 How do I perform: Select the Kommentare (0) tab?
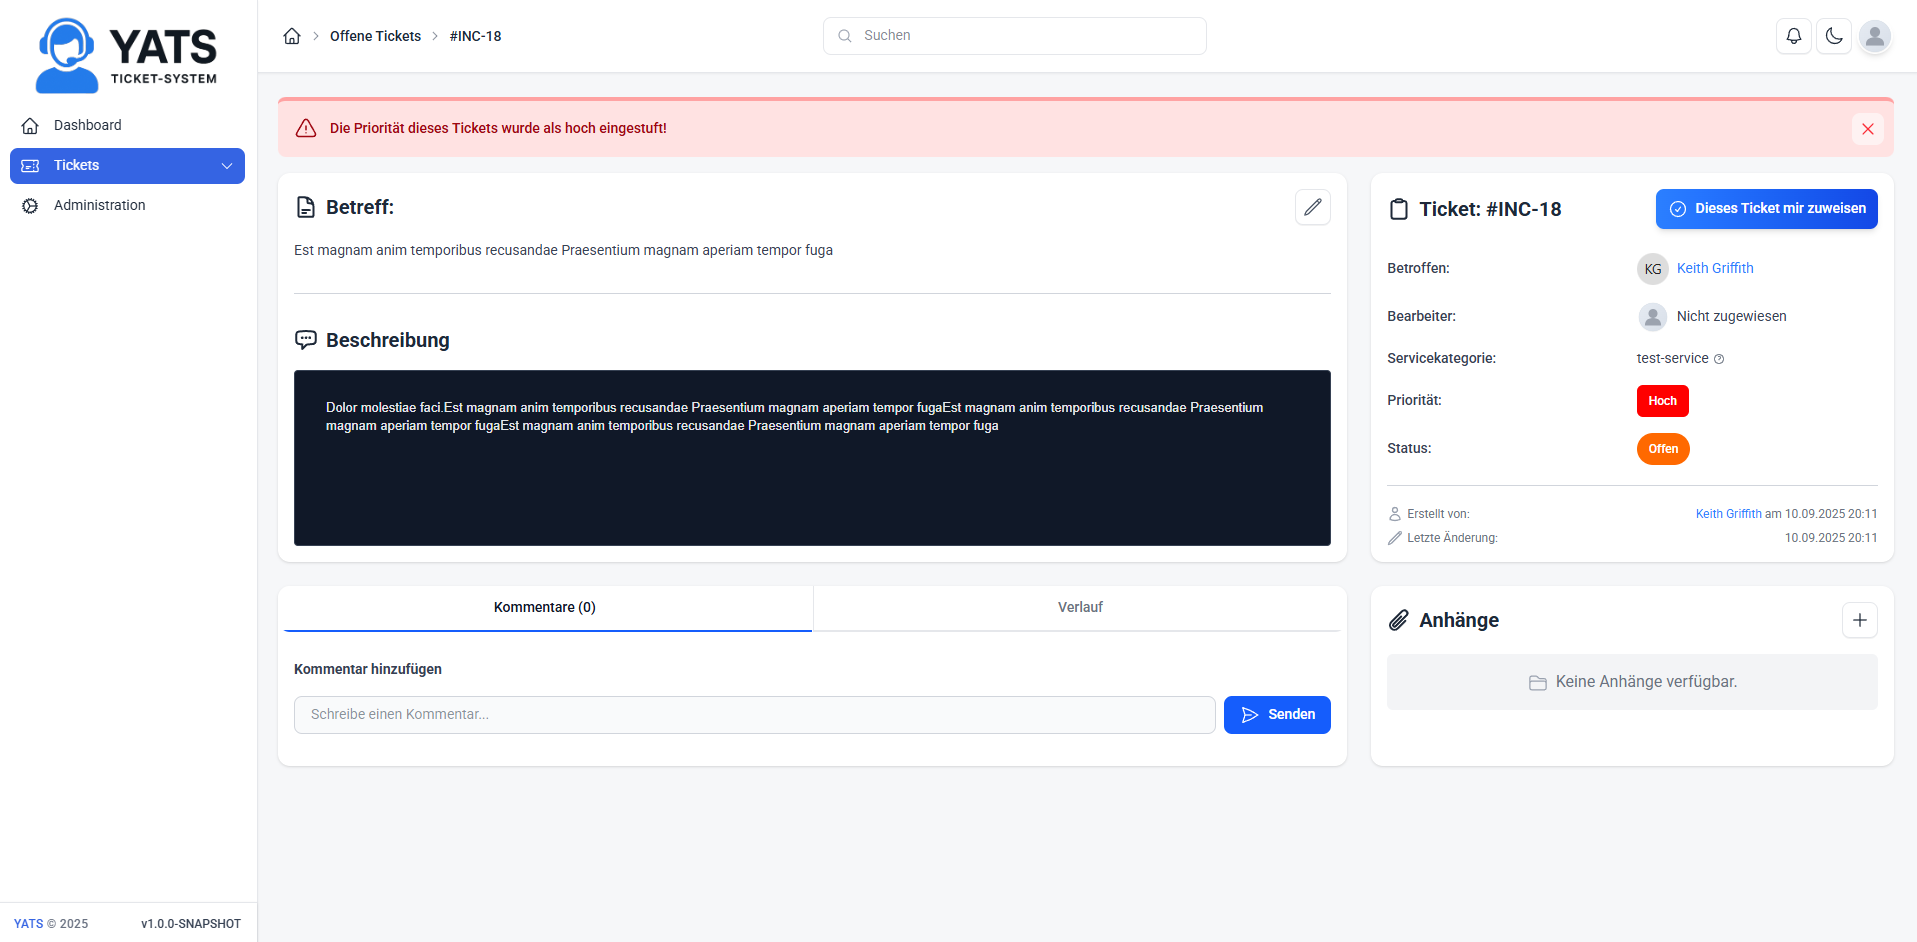click(545, 607)
